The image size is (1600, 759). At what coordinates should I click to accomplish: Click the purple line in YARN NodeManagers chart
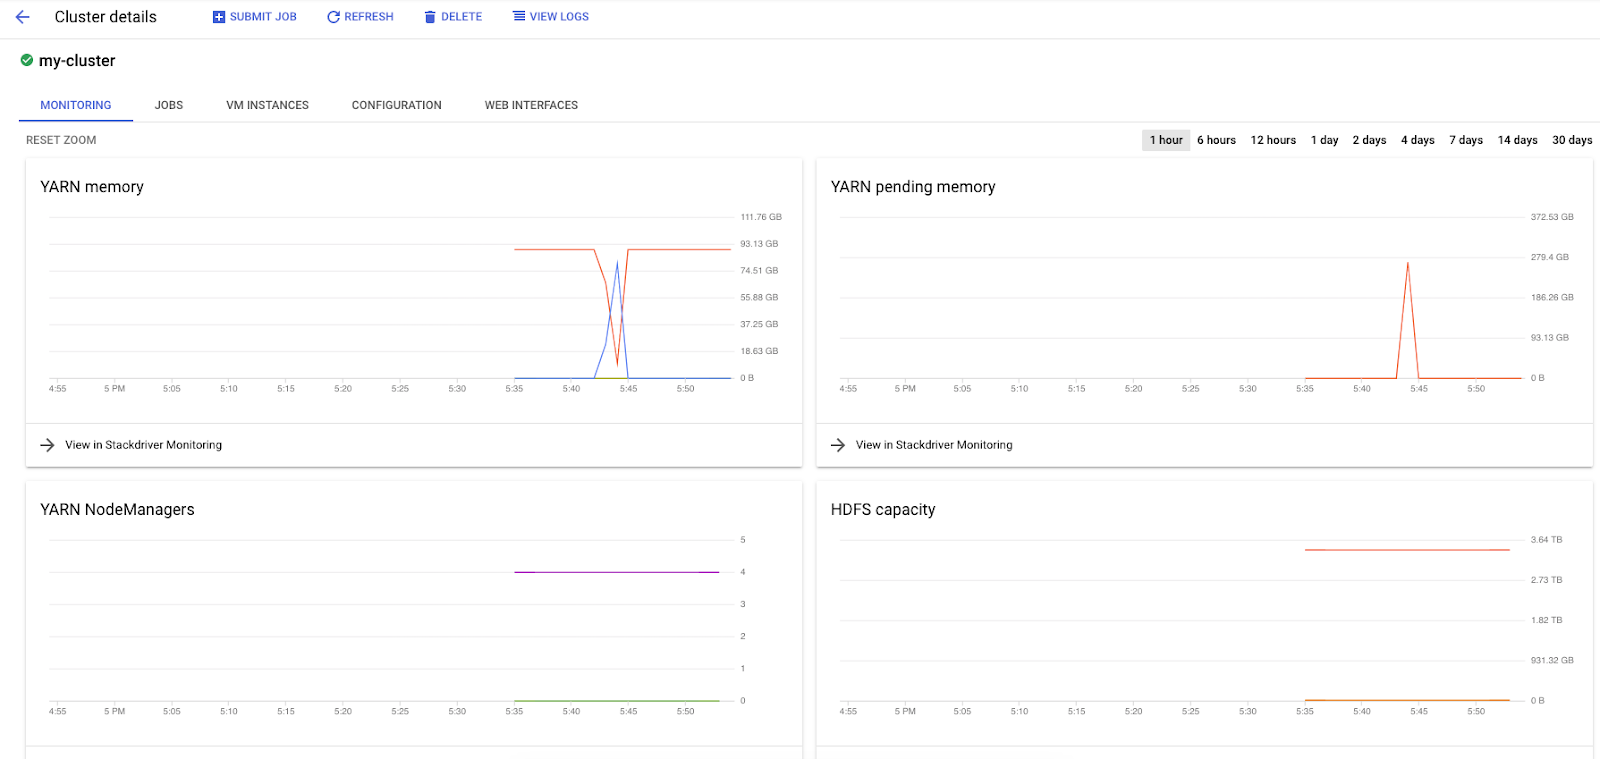(616, 572)
